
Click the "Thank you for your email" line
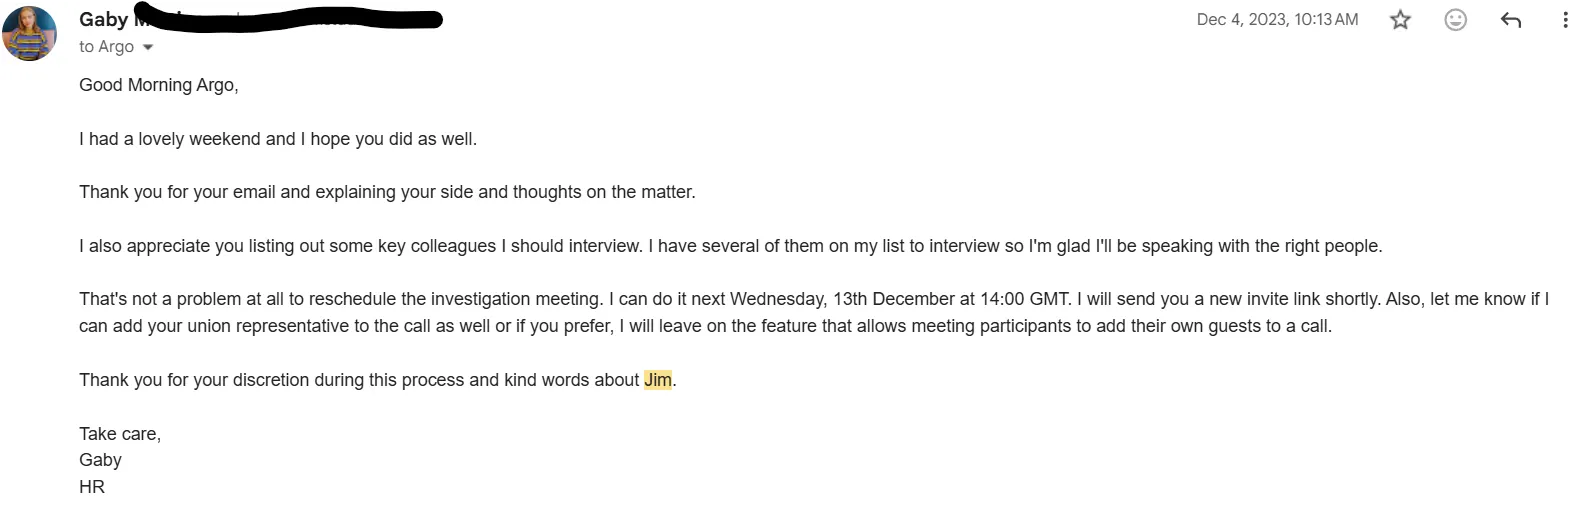tap(387, 192)
